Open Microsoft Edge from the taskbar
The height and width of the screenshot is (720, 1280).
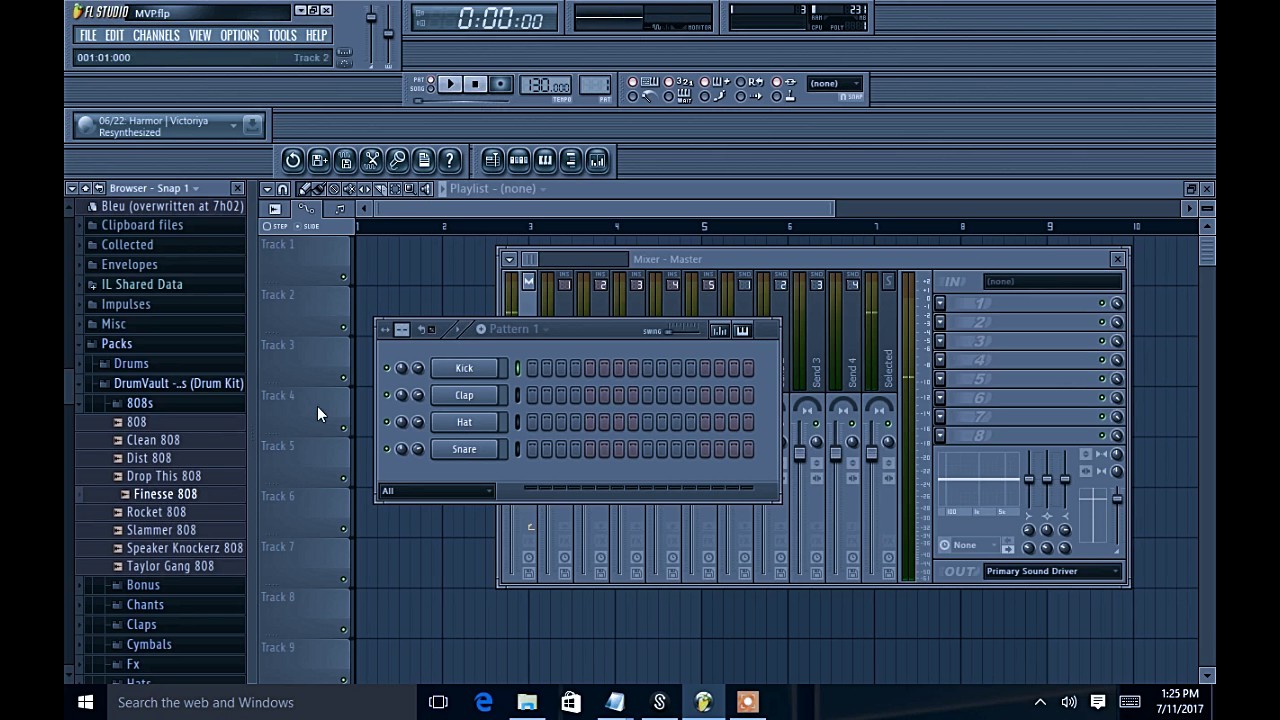tap(483, 702)
